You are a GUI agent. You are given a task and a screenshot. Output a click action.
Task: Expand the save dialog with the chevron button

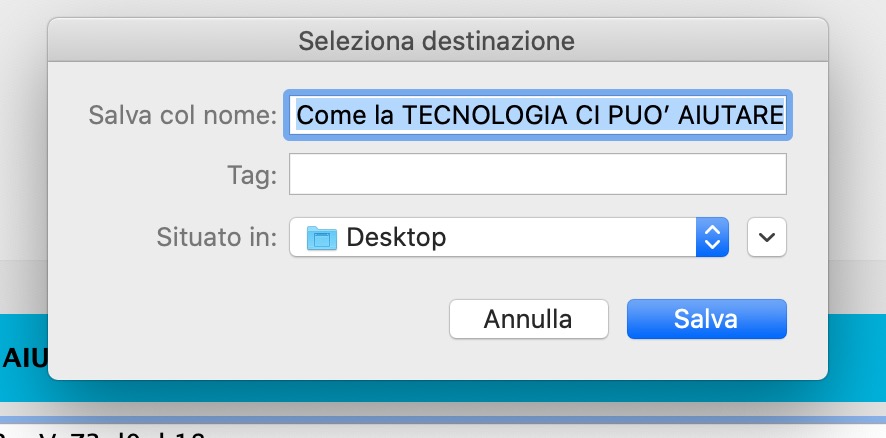(x=767, y=237)
